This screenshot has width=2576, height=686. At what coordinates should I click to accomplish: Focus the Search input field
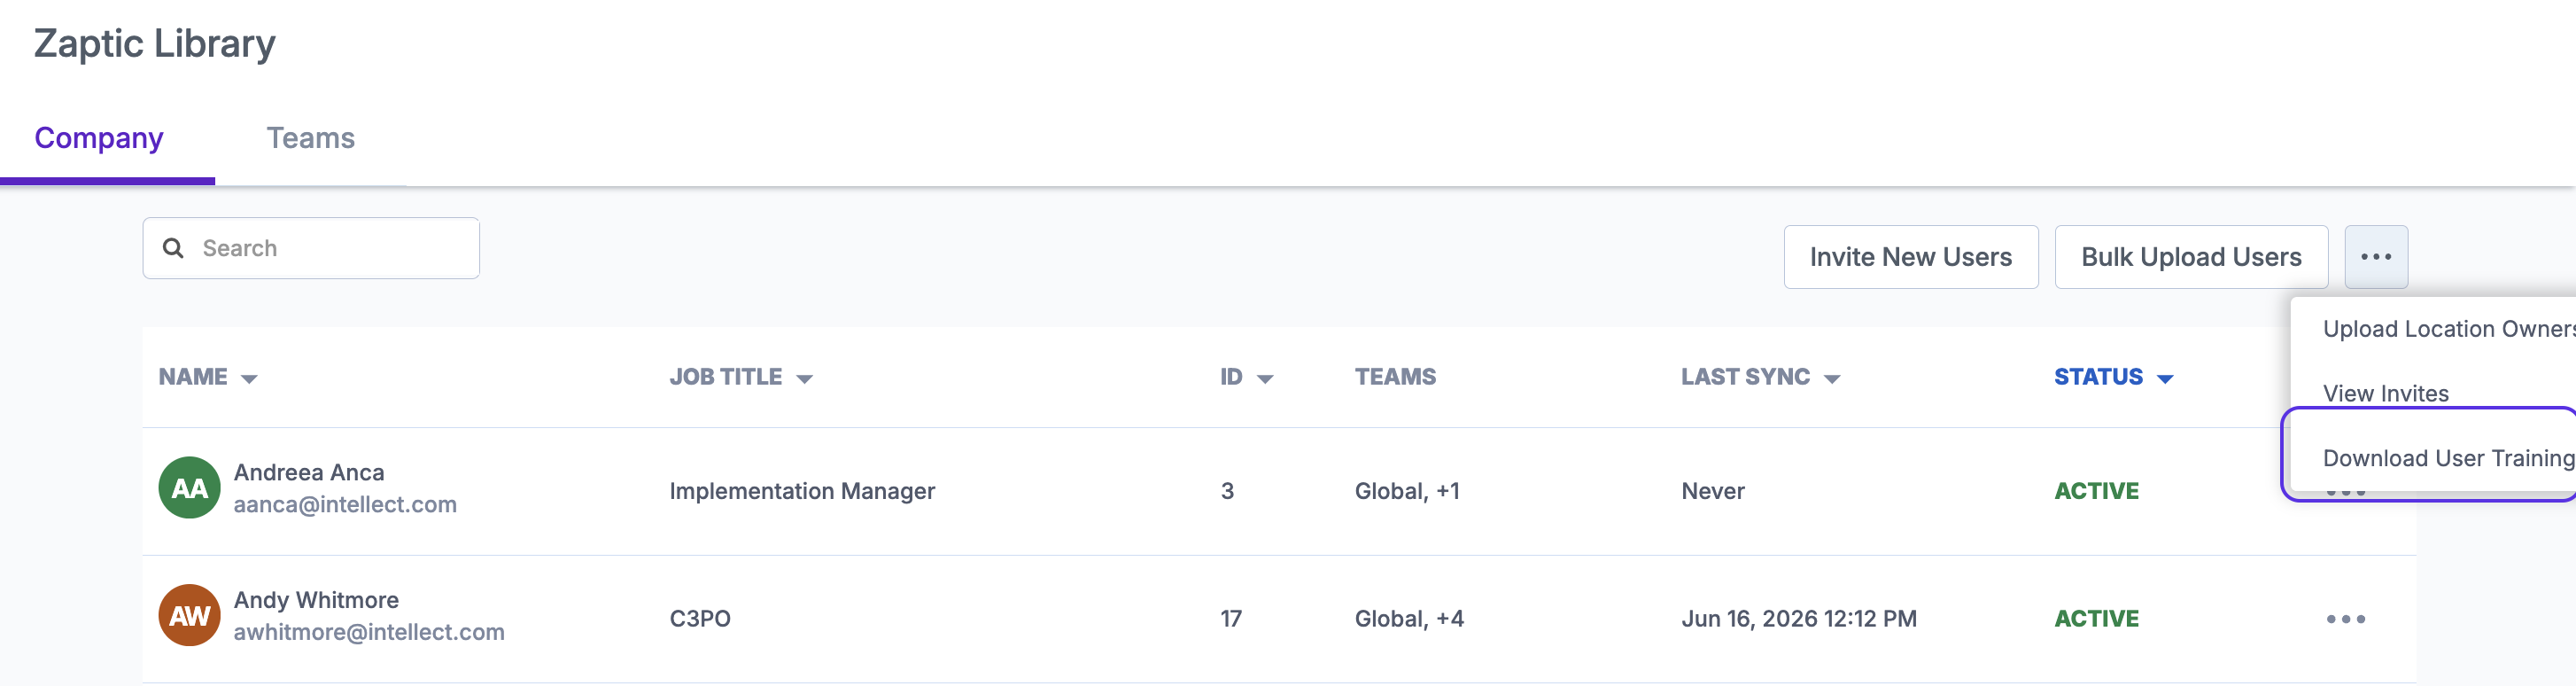pyautogui.click(x=311, y=248)
